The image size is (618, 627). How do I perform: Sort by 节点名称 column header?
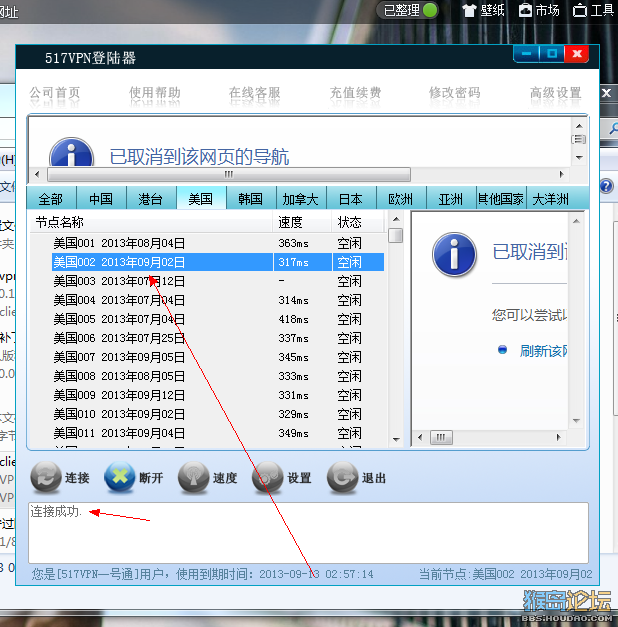151,222
